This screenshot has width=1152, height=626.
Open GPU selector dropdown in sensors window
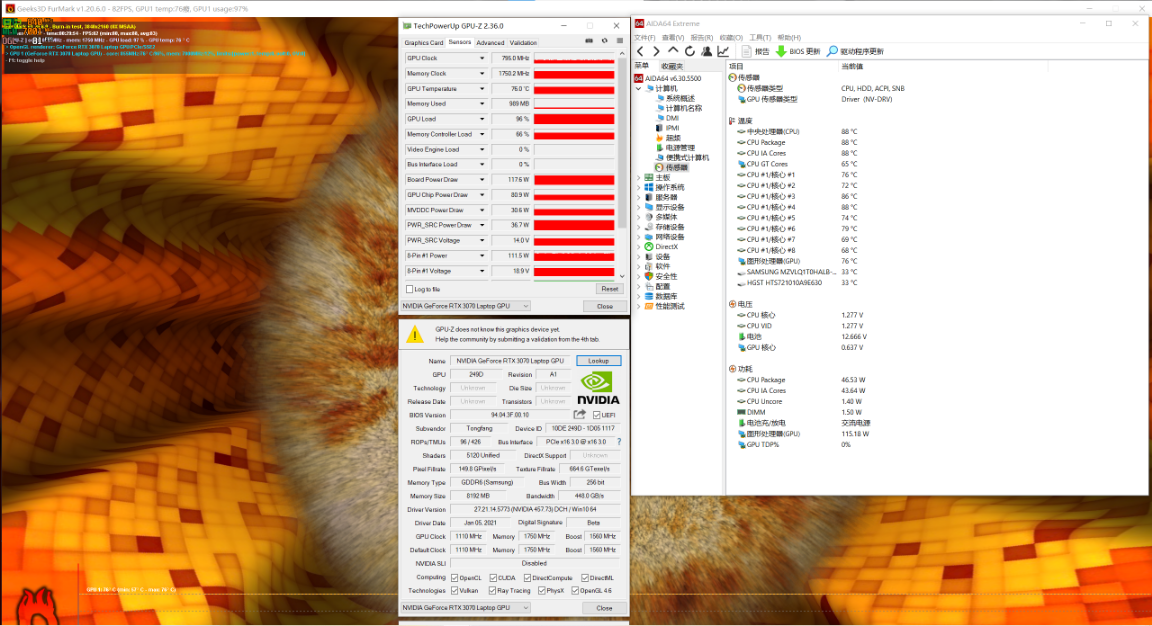click(x=466, y=306)
